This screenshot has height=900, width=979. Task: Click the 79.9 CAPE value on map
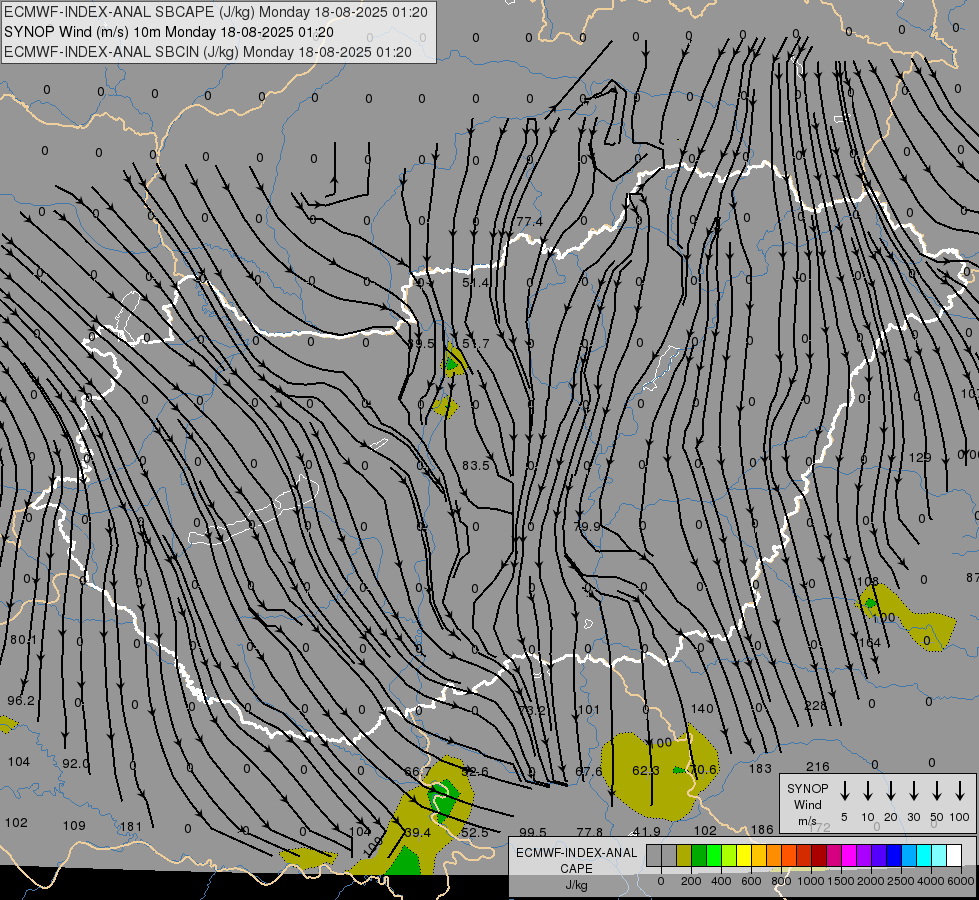click(x=587, y=527)
